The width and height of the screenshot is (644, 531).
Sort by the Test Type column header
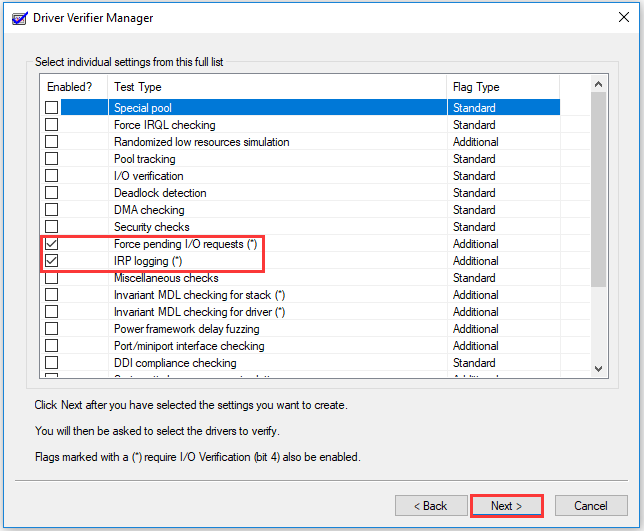point(277,87)
